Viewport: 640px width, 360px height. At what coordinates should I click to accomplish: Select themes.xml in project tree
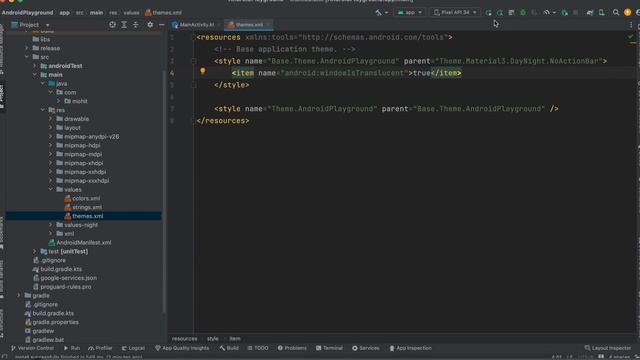[x=84, y=216]
